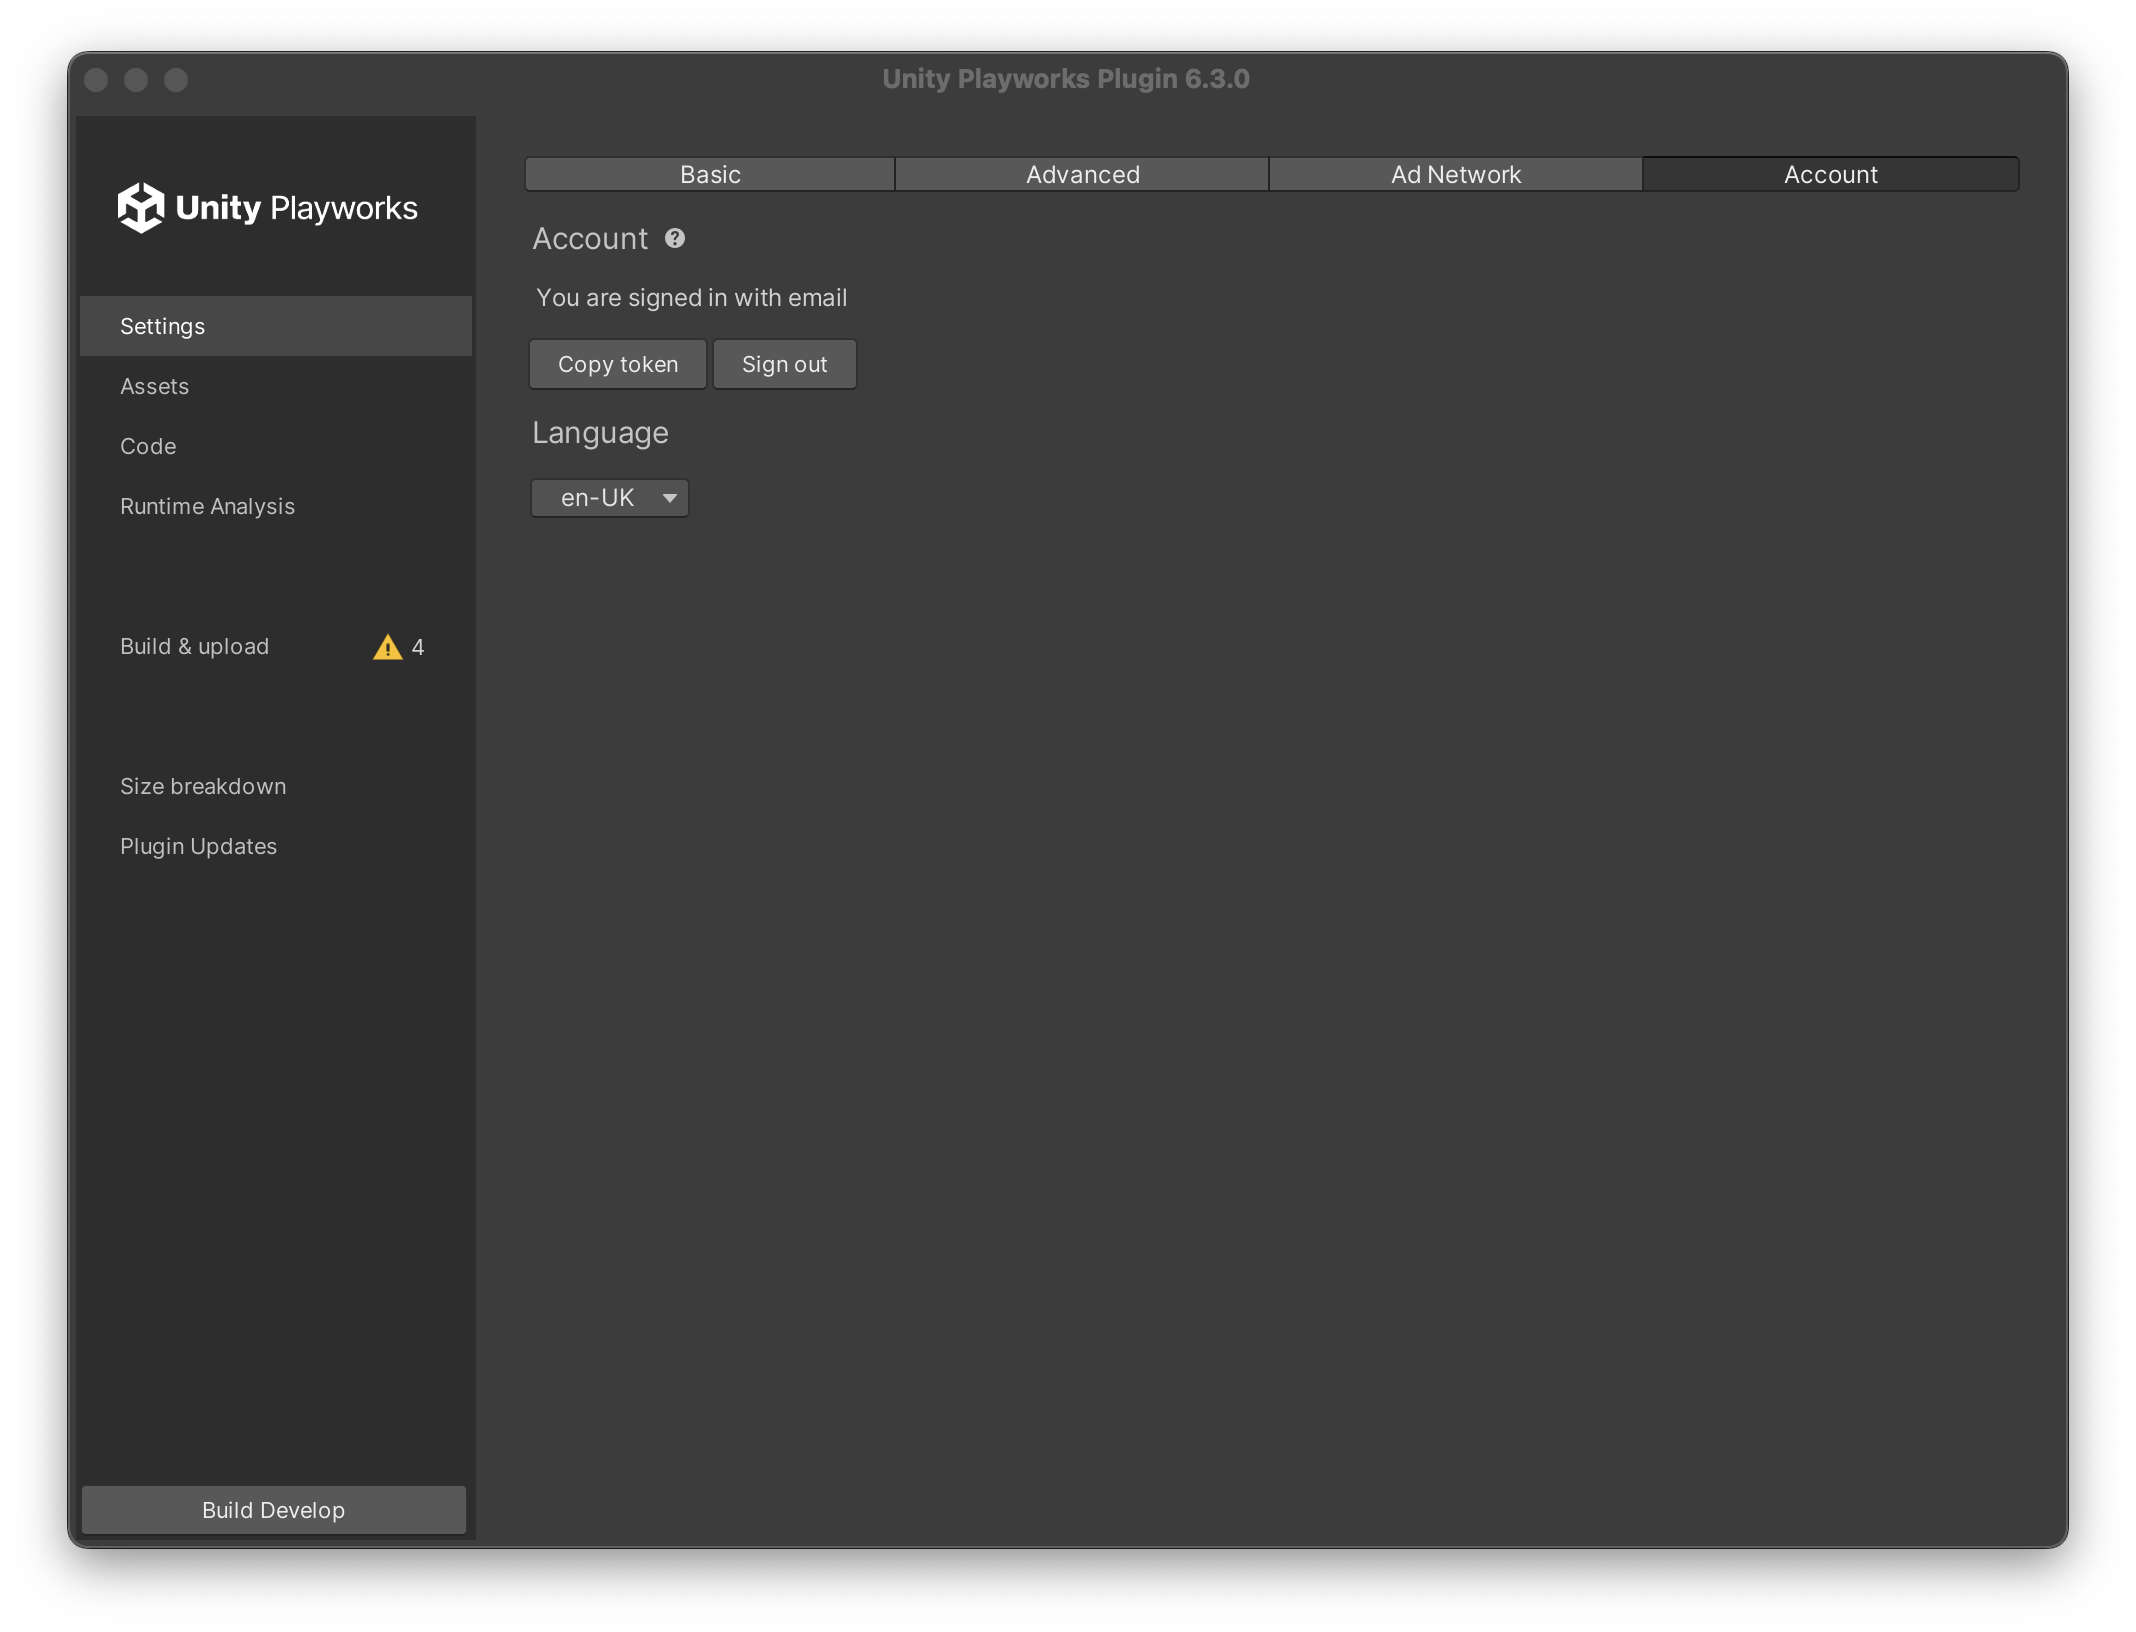This screenshot has height=1632, width=2136.
Task: Click the Copy token button
Action: (618, 364)
